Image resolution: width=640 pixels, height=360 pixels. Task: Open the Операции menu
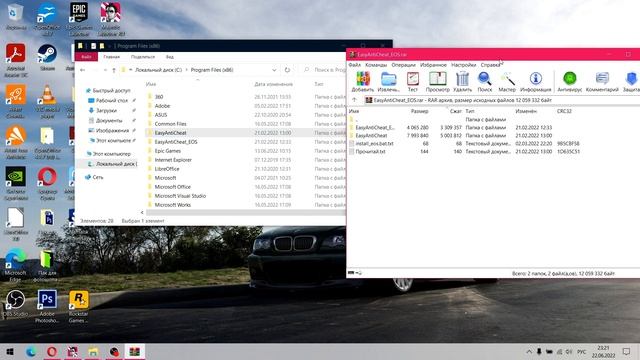[403, 65]
